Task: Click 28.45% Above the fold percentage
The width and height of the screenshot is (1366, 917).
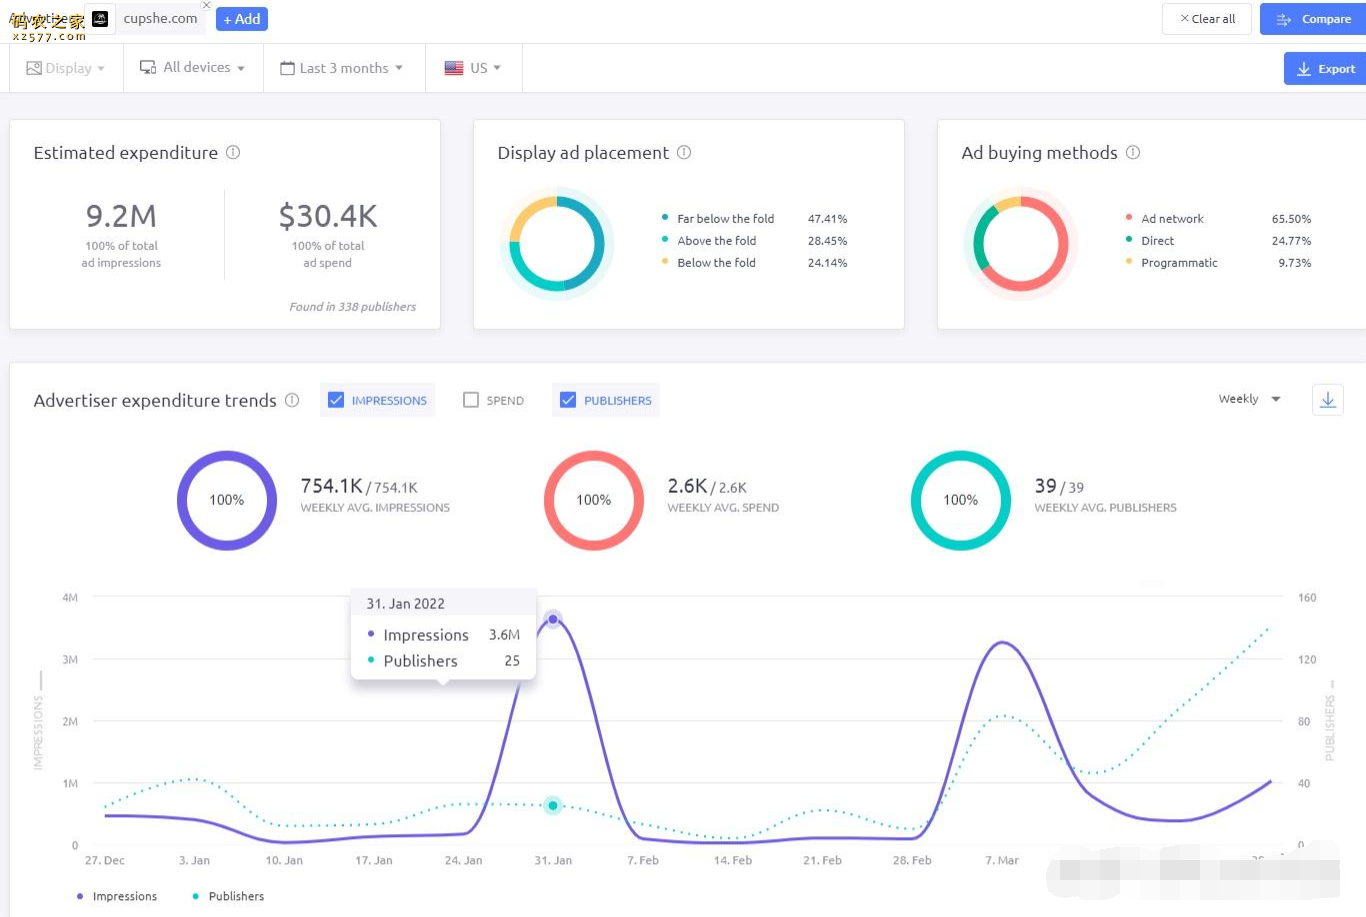Action: 827,241
